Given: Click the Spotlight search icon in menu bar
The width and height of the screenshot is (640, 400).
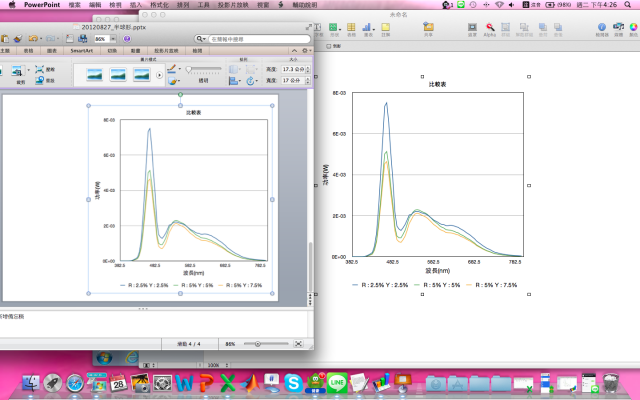Looking at the screenshot, I should (628, 5).
